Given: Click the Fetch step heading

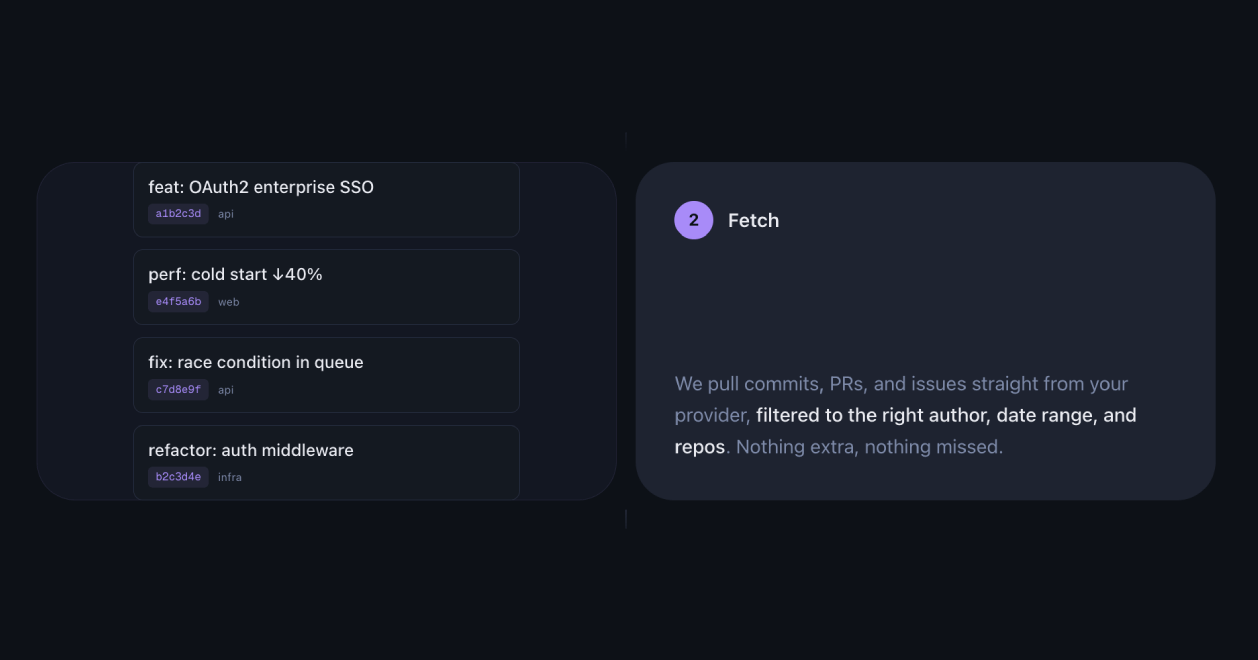Looking at the screenshot, I should [753, 220].
